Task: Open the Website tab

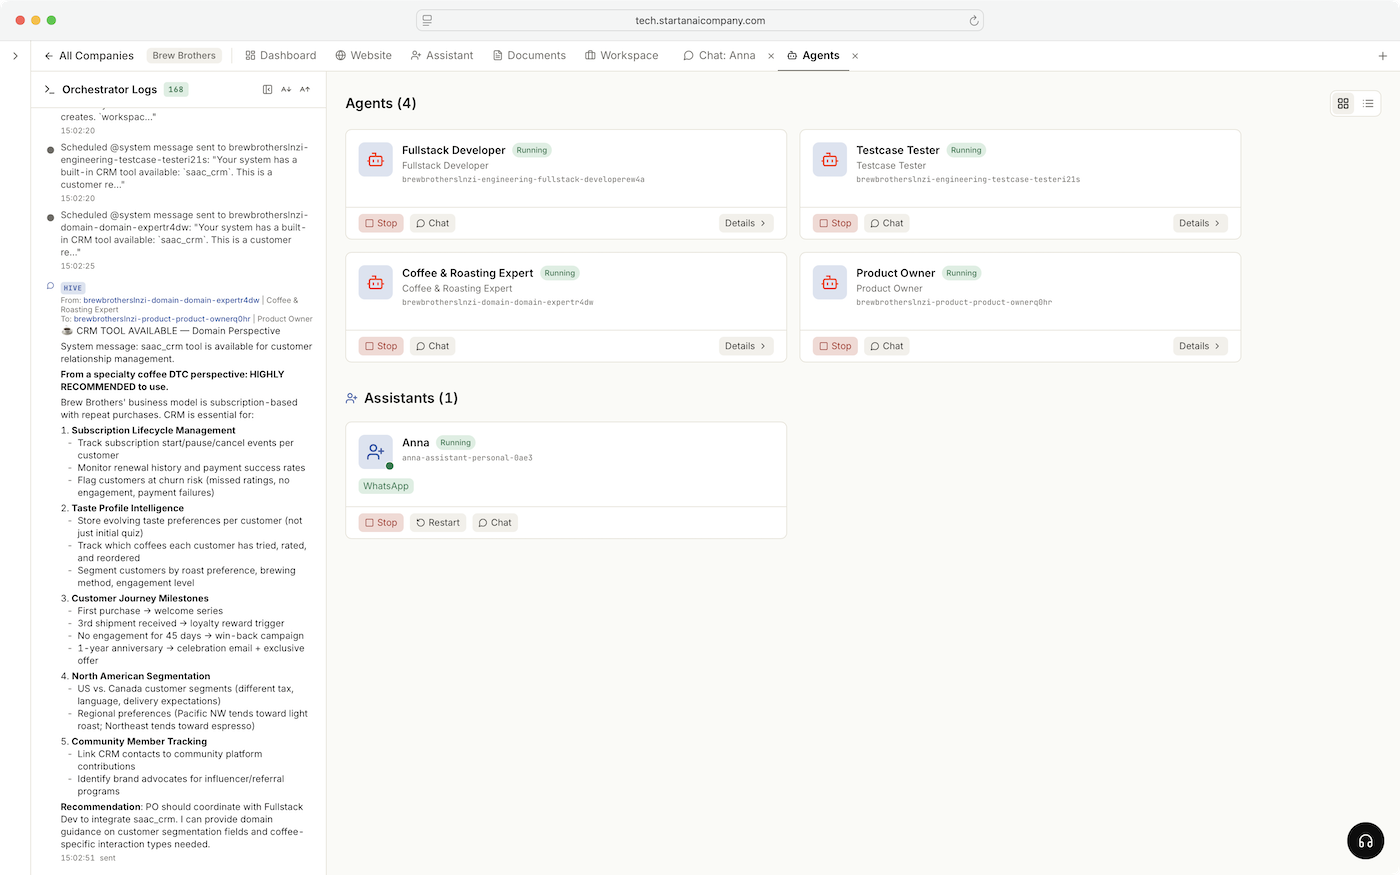Action: click(364, 56)
